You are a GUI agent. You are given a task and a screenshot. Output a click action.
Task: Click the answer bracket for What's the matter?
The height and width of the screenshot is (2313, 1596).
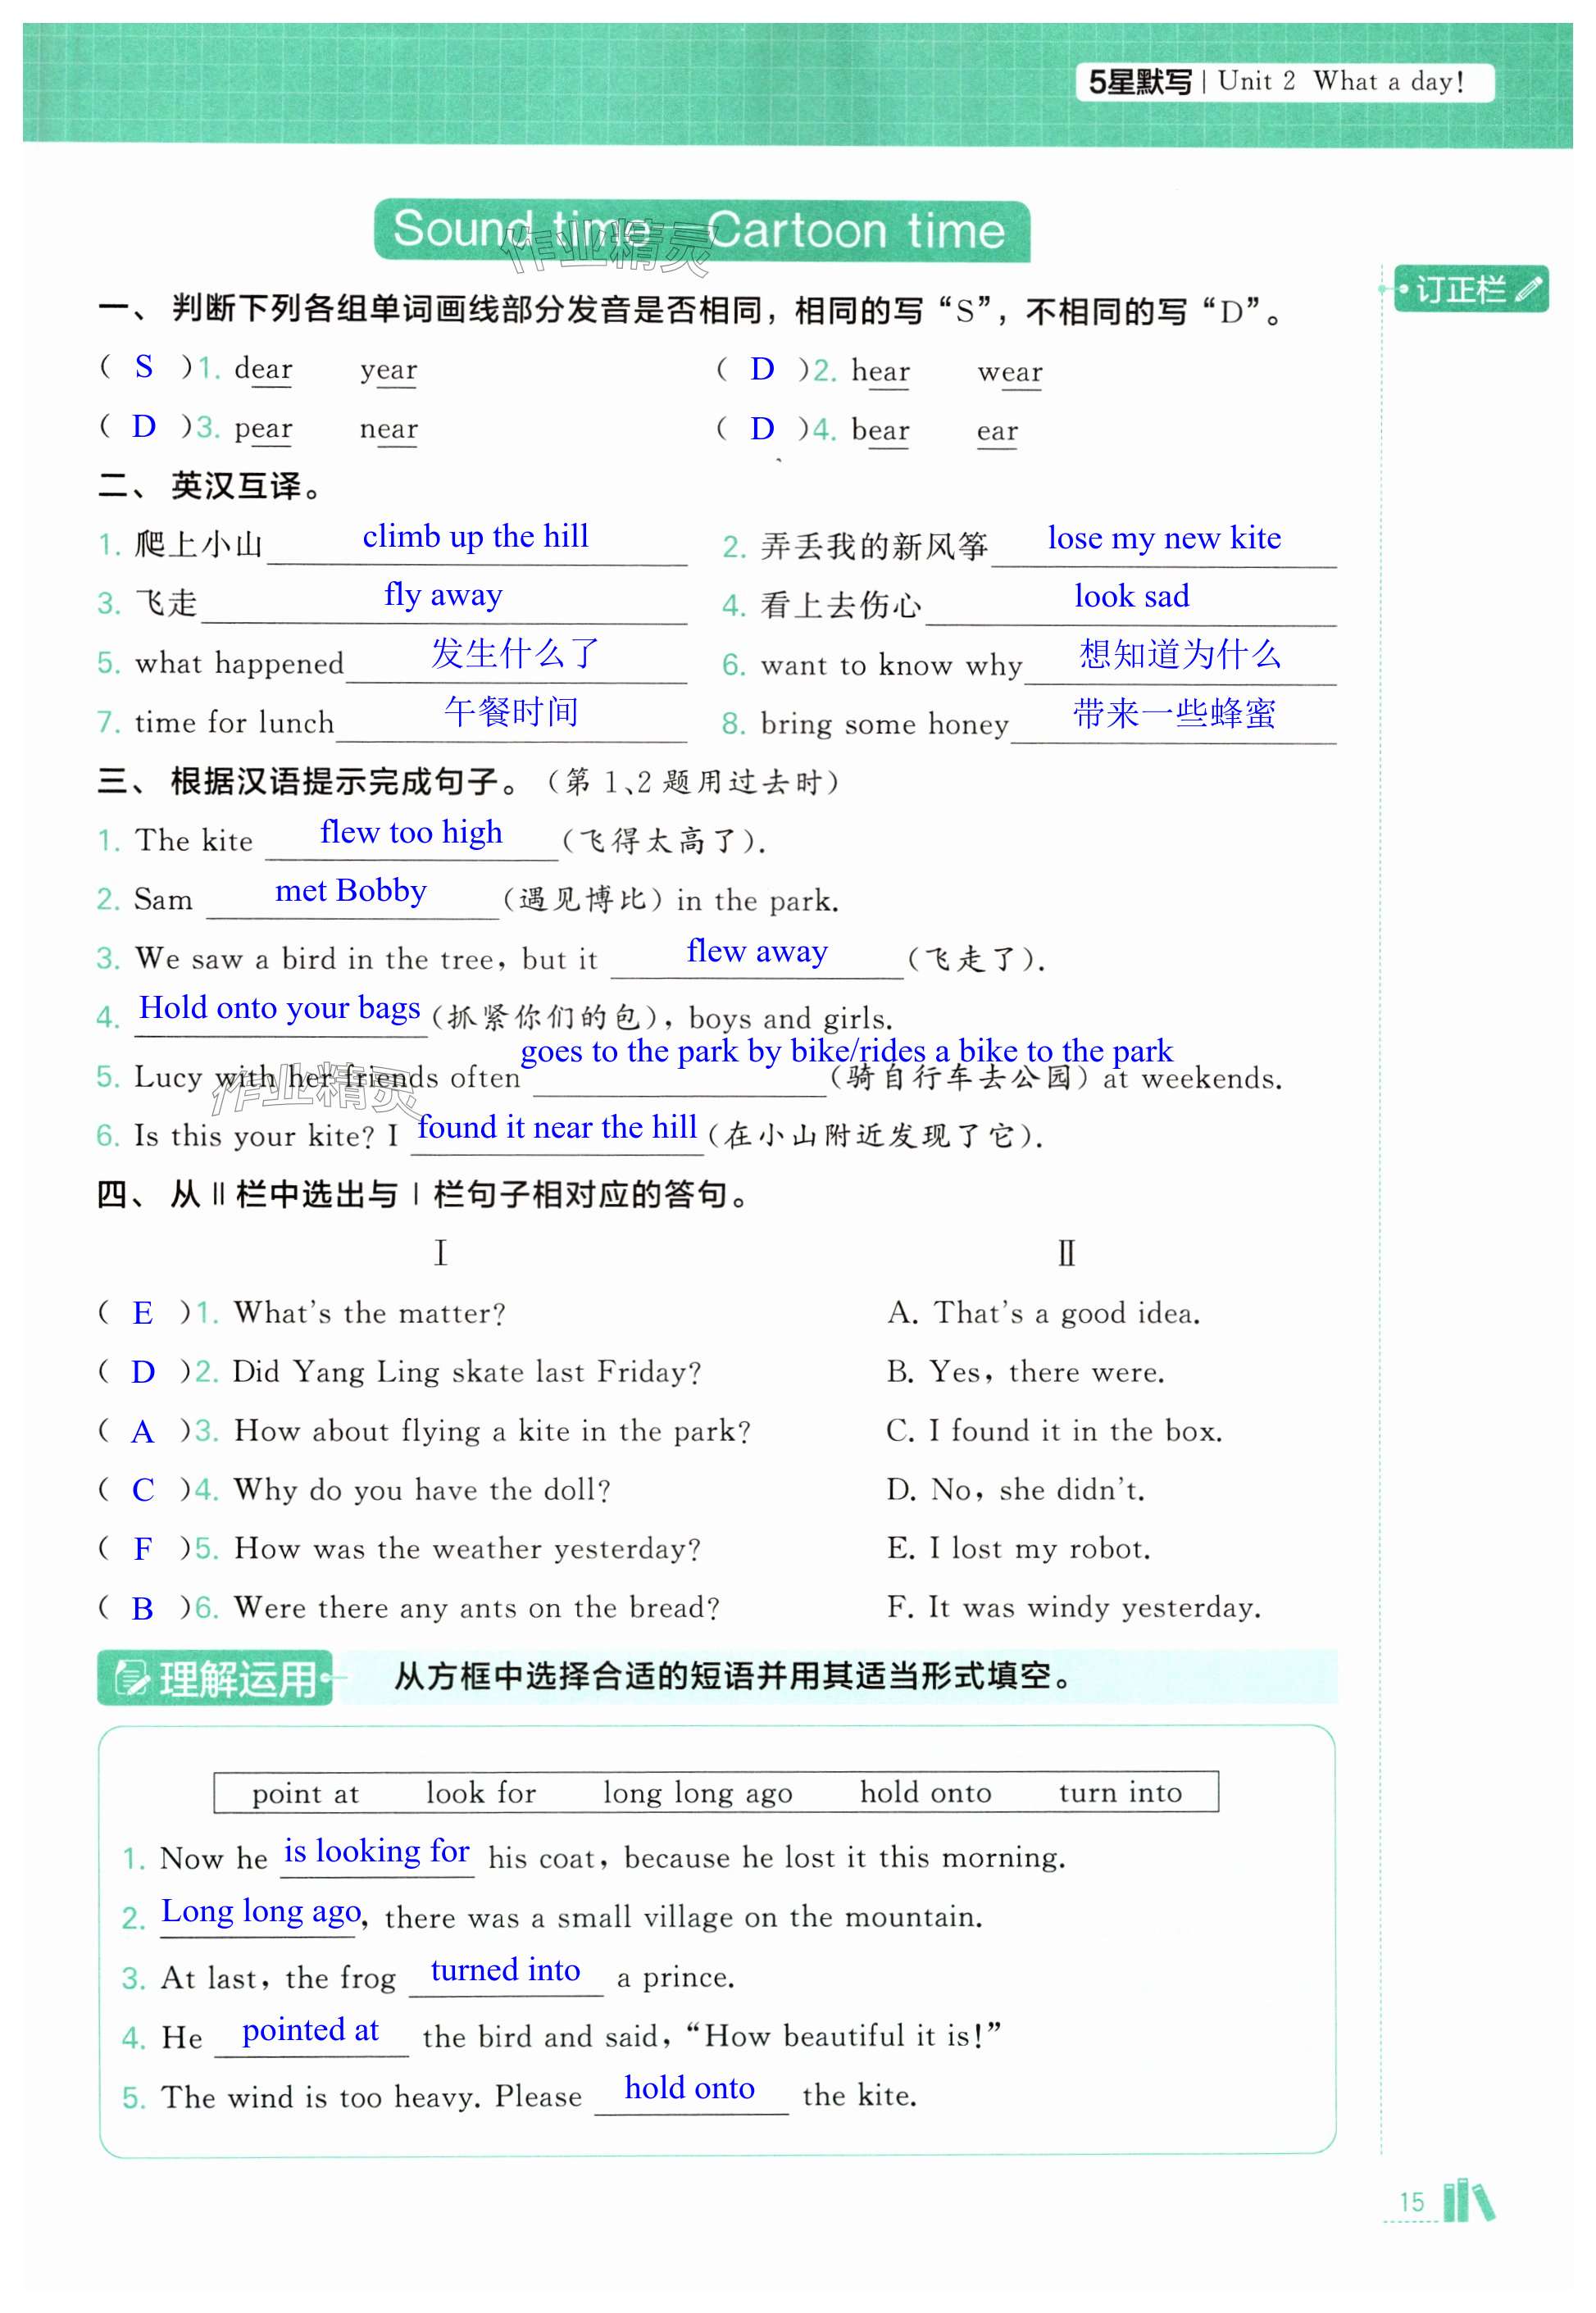143,1313
